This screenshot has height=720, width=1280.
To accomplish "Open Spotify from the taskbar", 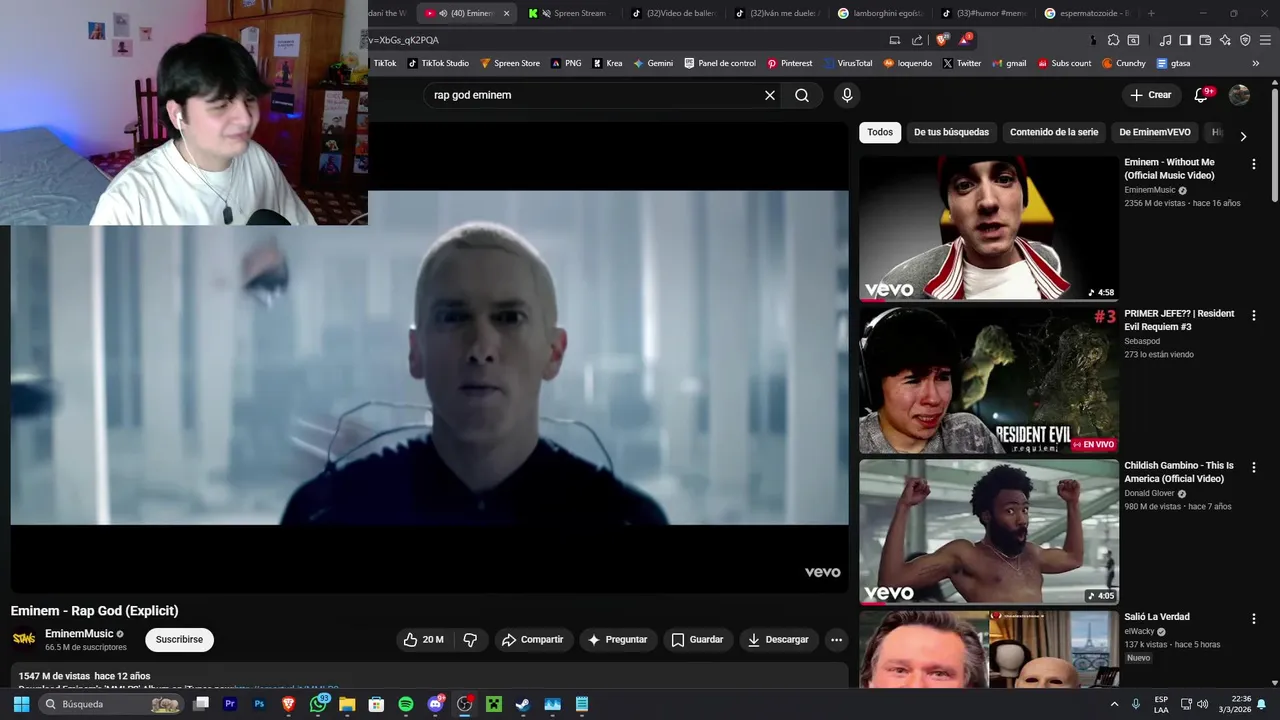I will tap(406, 704).
